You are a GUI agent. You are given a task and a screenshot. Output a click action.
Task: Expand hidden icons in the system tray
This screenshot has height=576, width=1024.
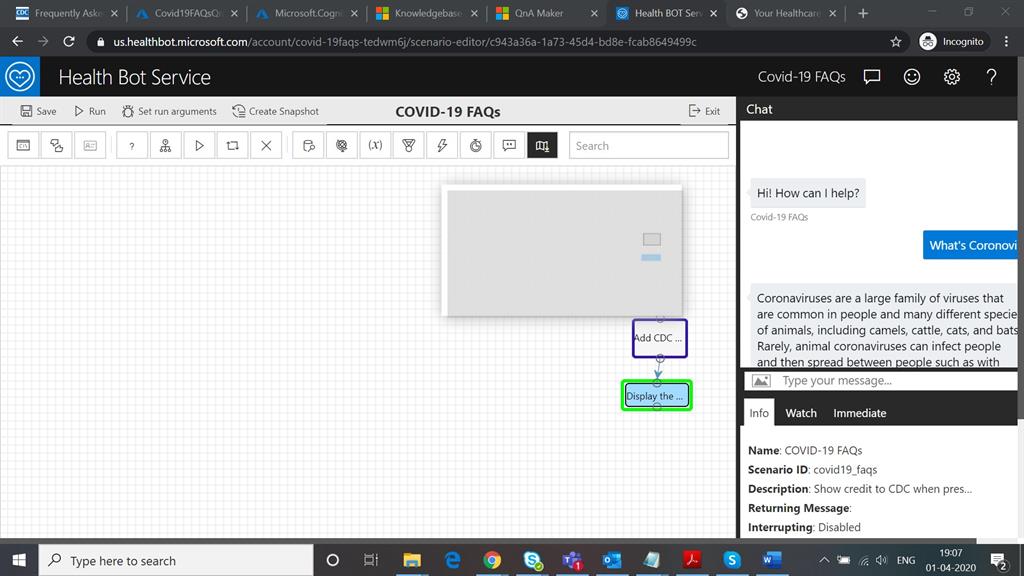pyautogui.click(x=823, y=560)
